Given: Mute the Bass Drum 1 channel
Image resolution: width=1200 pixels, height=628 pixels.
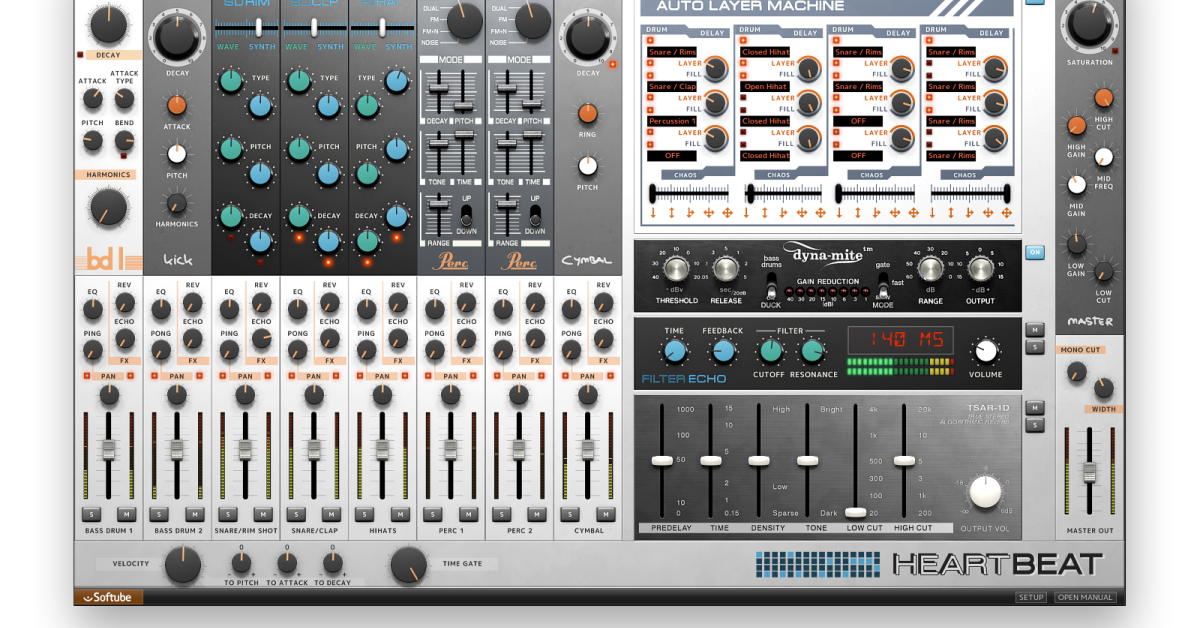Looking at the screenshot, I should pyautogui.click(x=126, y=514).
